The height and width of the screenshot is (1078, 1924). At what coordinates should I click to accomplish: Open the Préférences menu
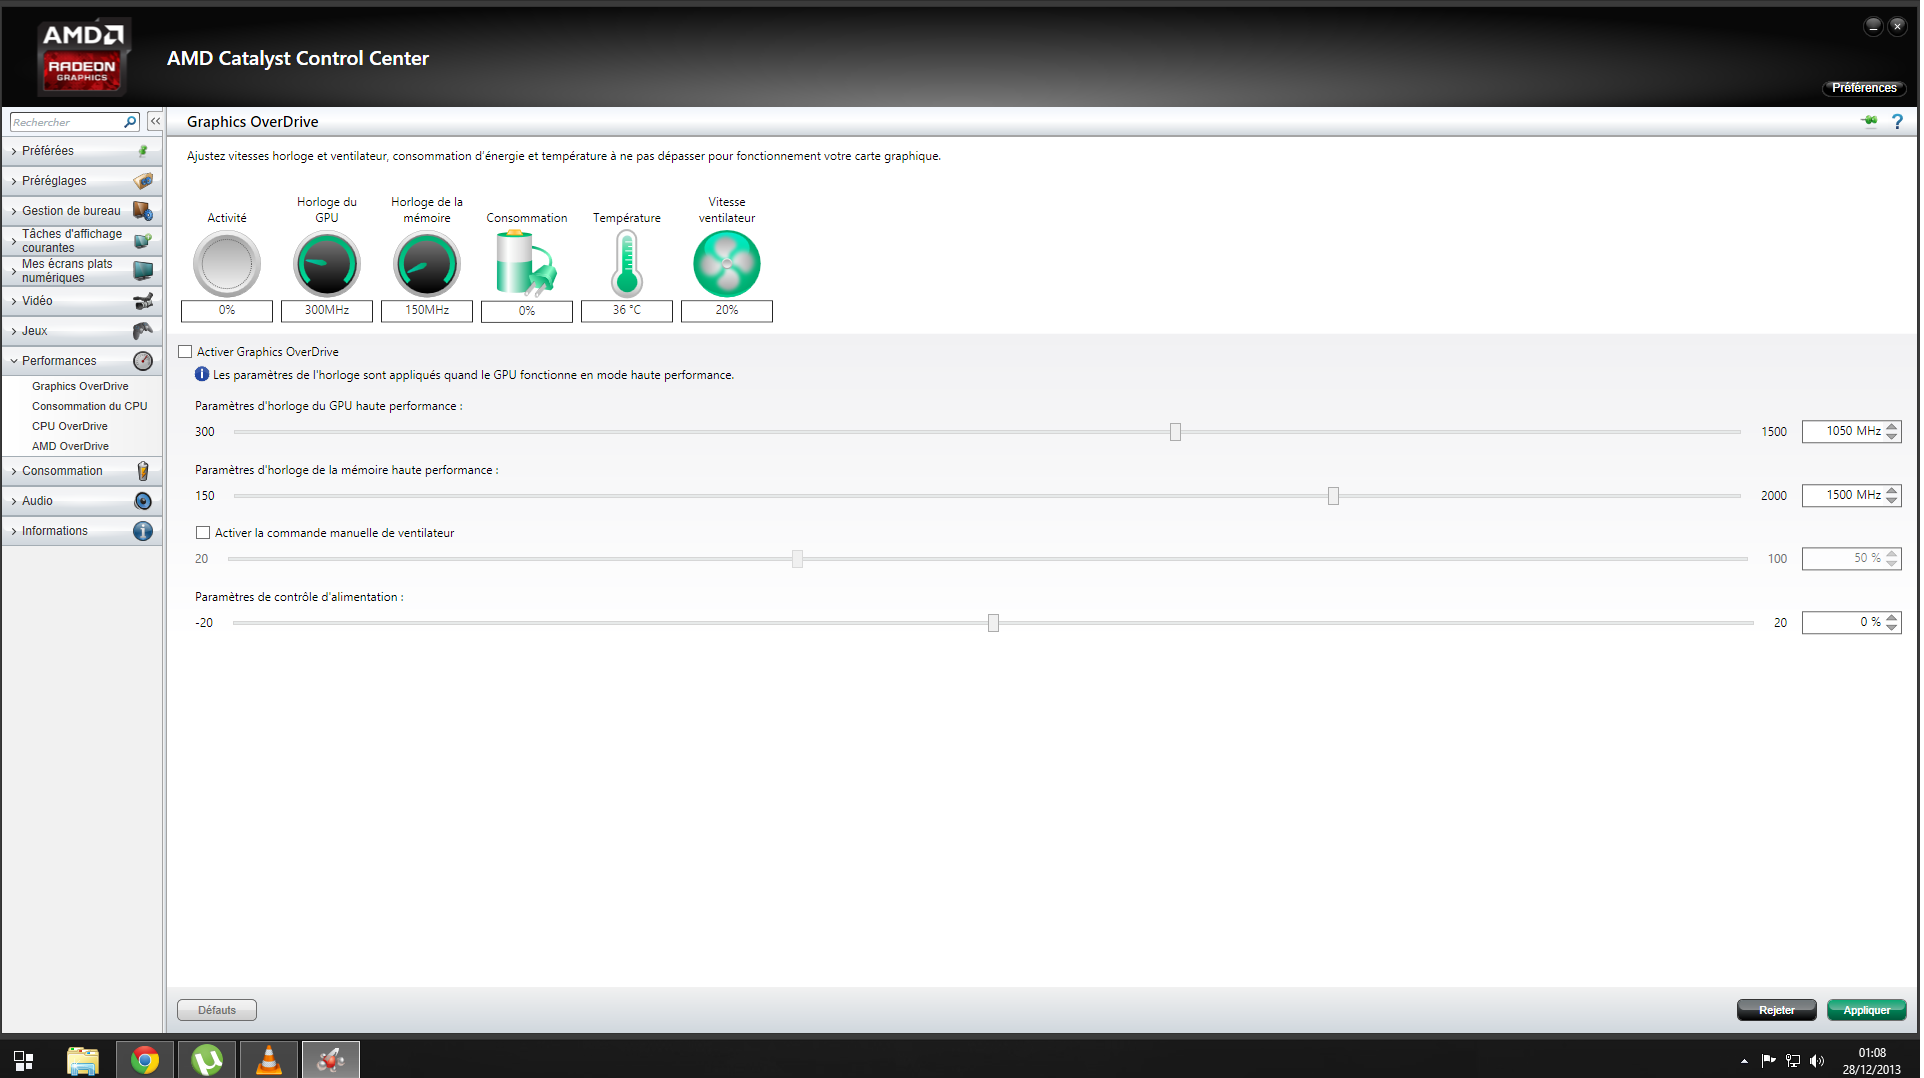pyautogui.click(x=1864, y=88)
